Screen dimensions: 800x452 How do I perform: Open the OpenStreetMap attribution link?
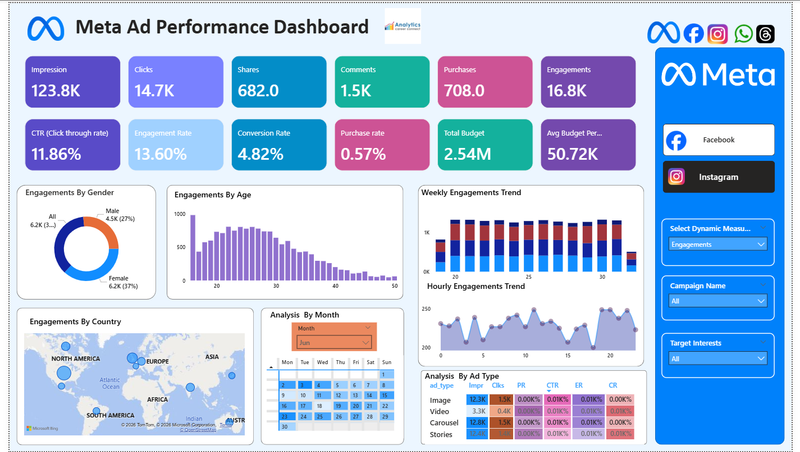tap(198, 430)
